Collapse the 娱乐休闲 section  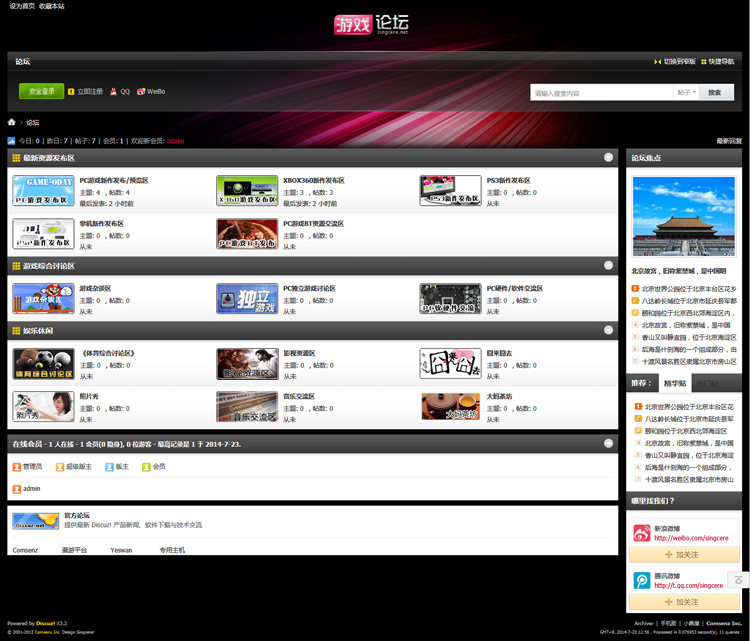click(x=609, y=331)
